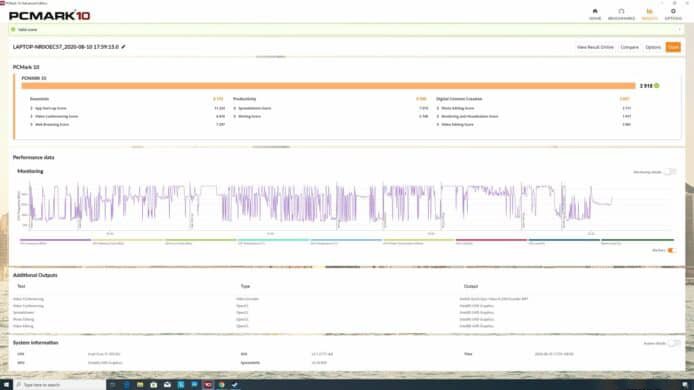Expand Video Editing Score details

(438, 124)
